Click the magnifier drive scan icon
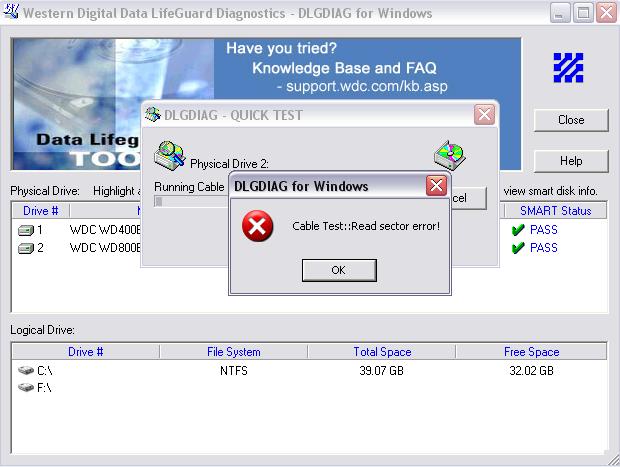Viewport: 620px width, 467px height. tap(170, 155)
